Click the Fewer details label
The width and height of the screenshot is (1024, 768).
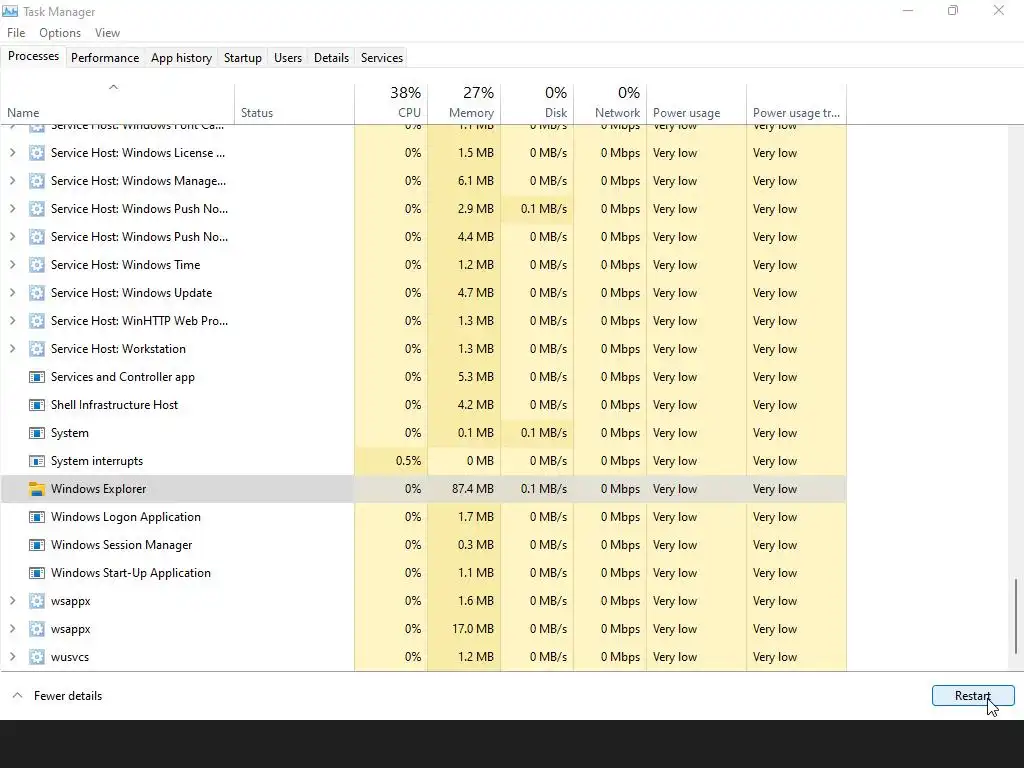(68, 696)
